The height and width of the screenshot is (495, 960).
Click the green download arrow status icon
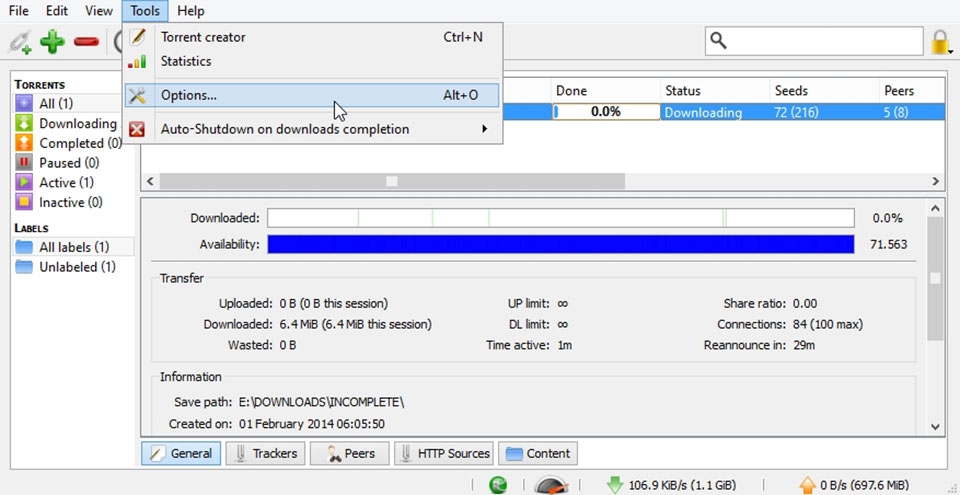tap(614, 485)
